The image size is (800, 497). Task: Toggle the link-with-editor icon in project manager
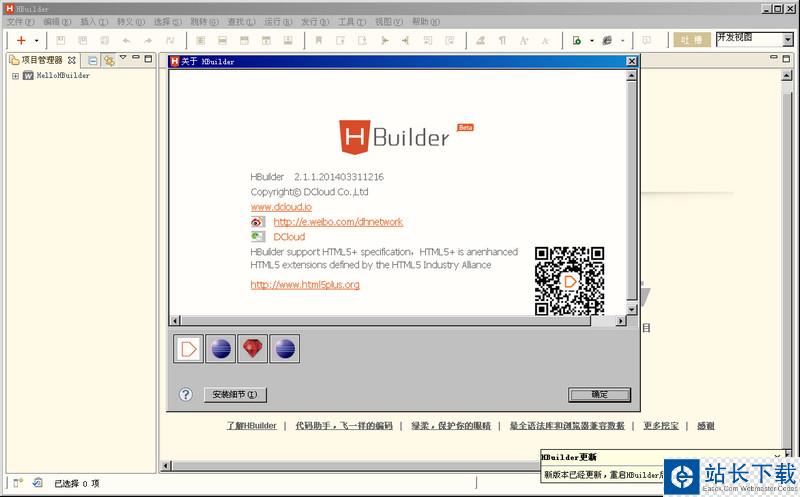pyautogui.click(x=109, y=61)
